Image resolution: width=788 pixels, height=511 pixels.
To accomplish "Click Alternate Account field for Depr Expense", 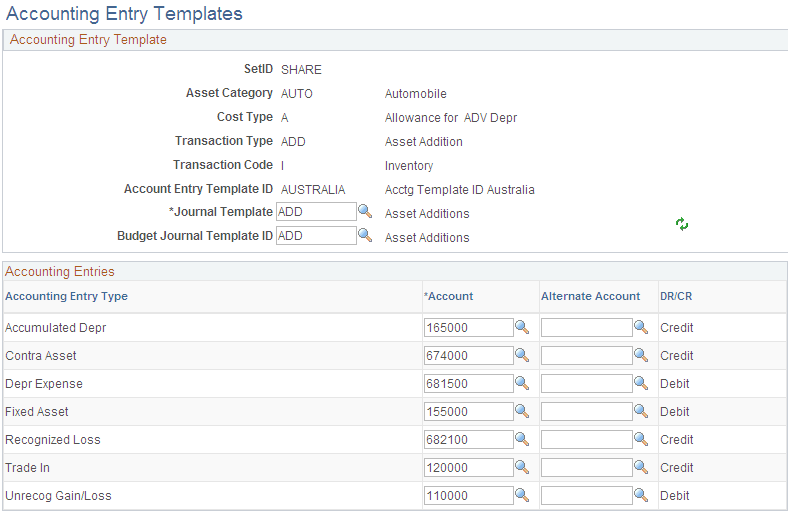I will (586, 384).
